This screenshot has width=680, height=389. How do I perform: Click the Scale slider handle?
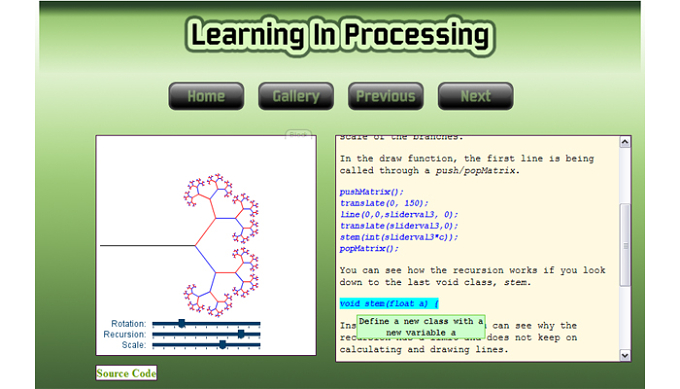tap(222, 345)
